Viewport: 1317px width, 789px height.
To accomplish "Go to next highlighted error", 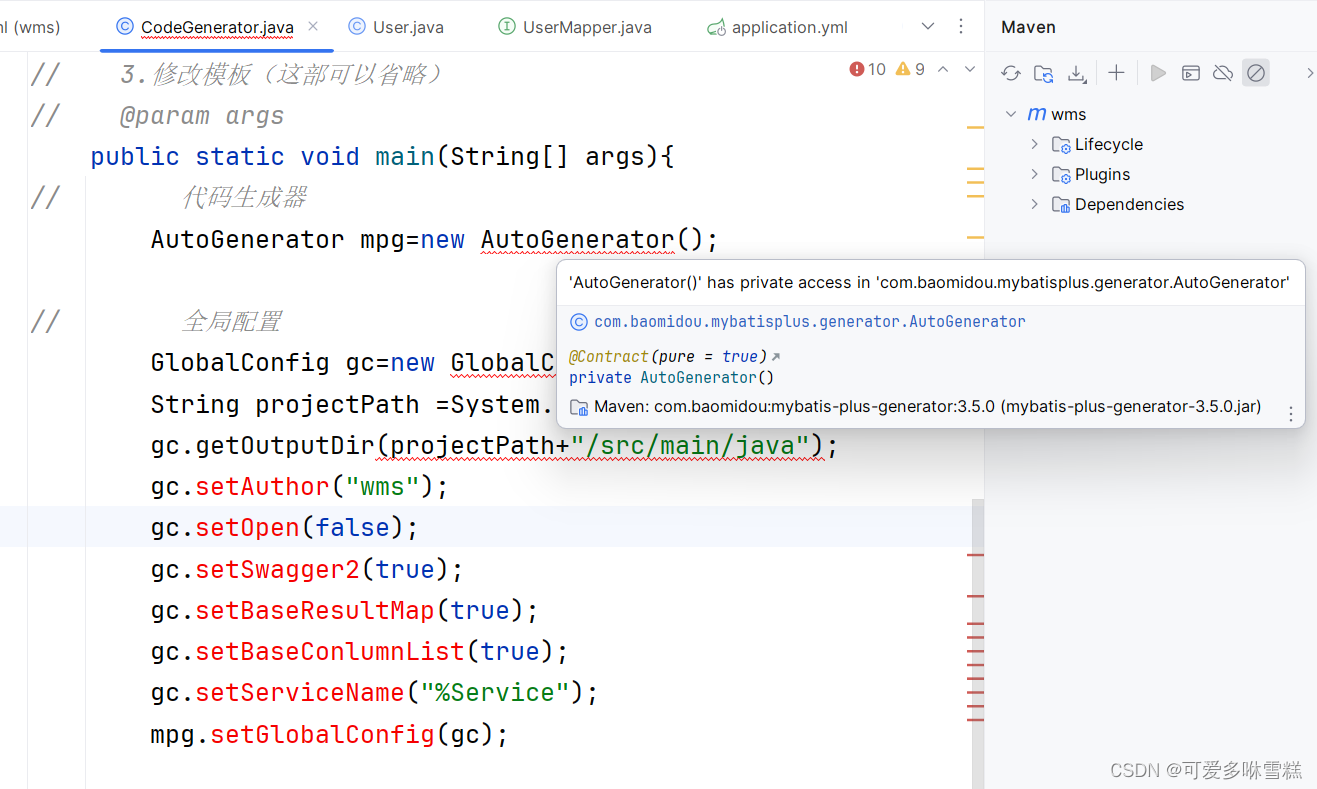I will coord(969,69).
